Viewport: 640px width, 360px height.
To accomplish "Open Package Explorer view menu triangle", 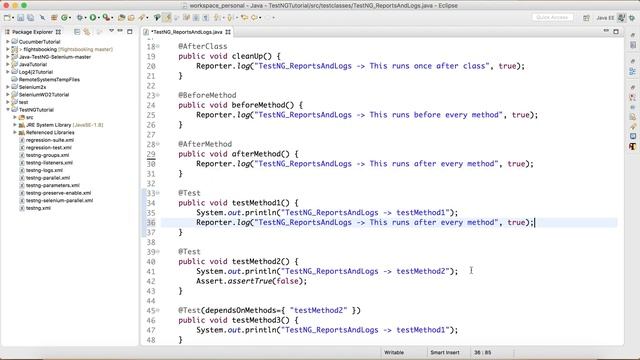I will pos(111,31).
